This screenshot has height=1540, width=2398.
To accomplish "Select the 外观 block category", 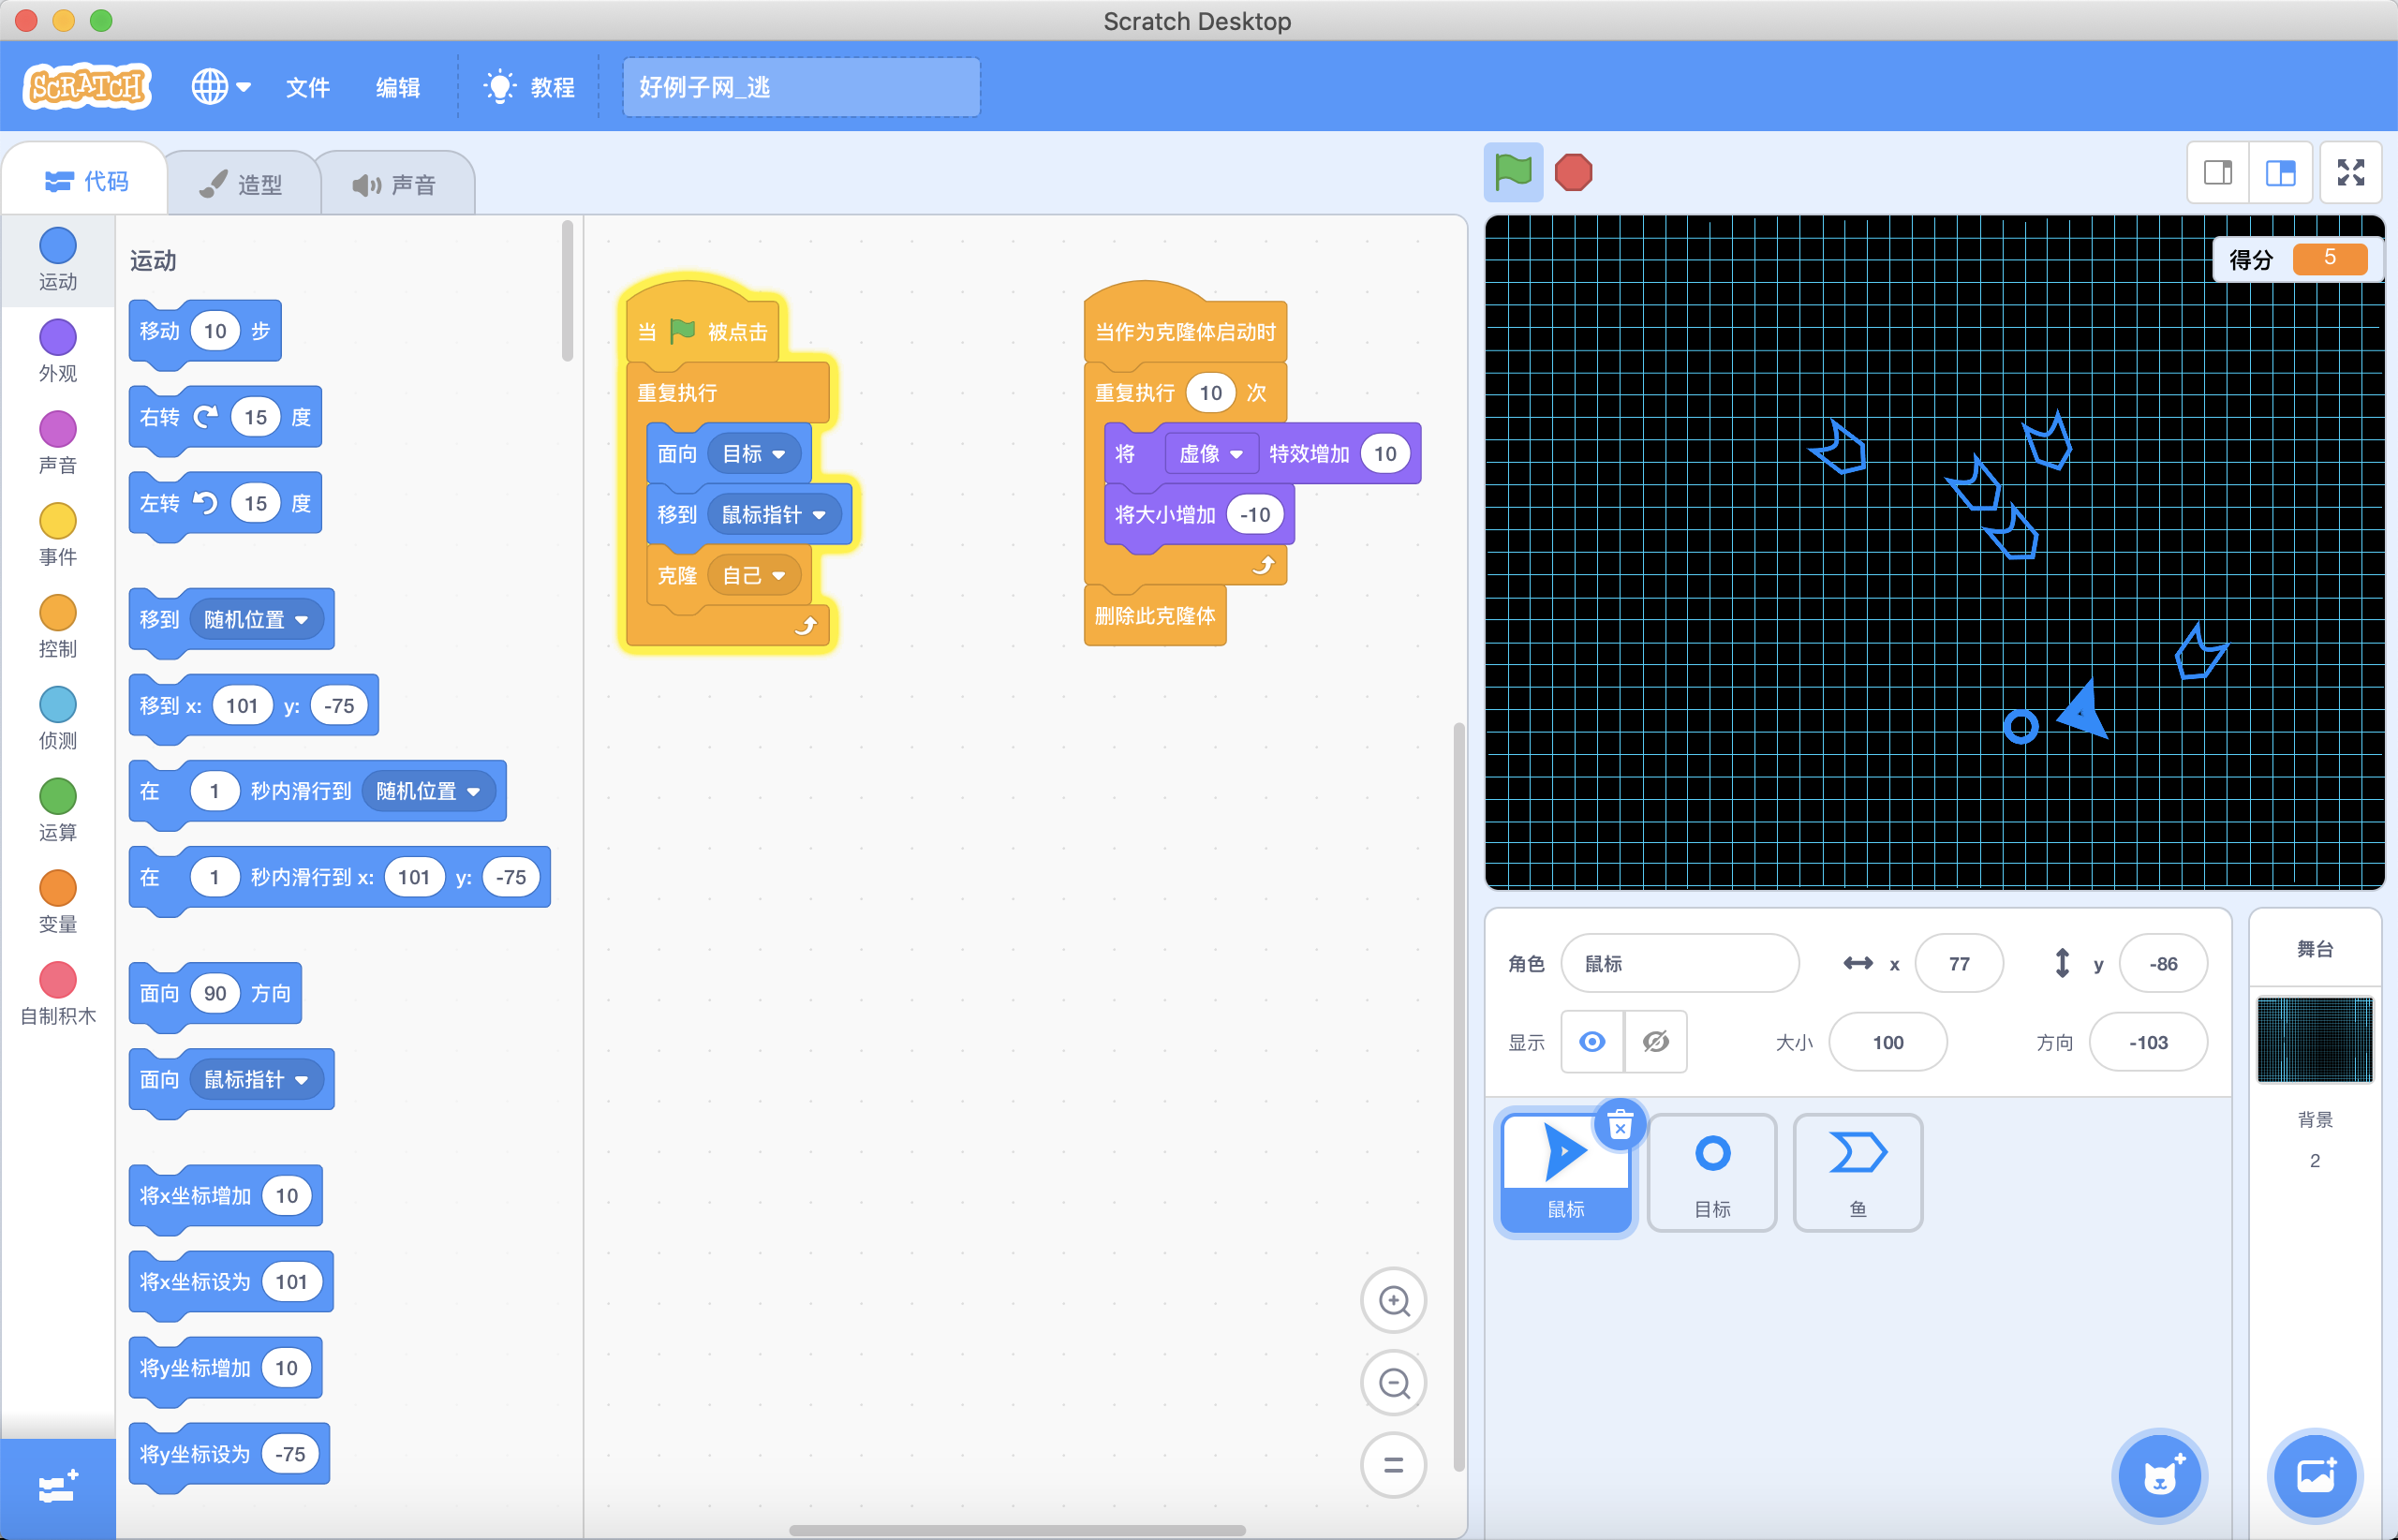I will coord(58,352).
